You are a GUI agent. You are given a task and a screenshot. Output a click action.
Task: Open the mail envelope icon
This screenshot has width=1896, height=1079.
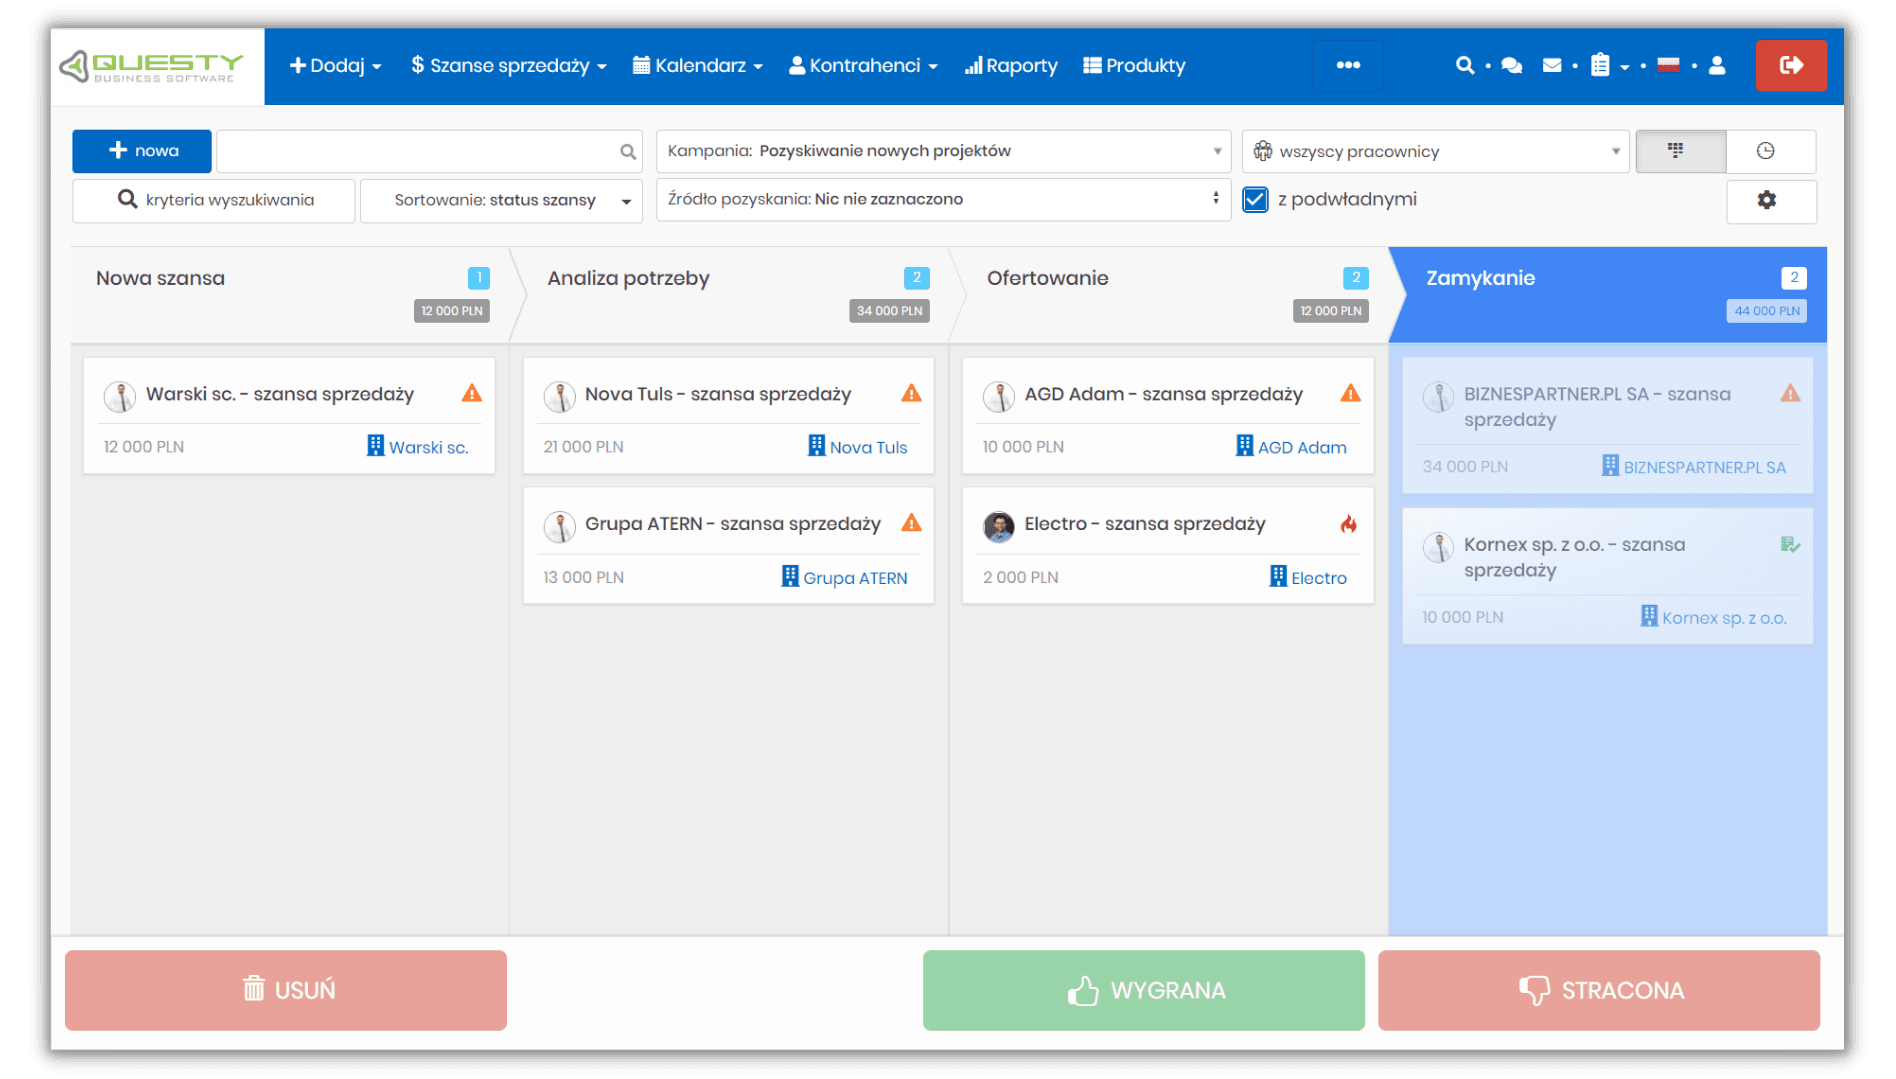(1552, 65)
